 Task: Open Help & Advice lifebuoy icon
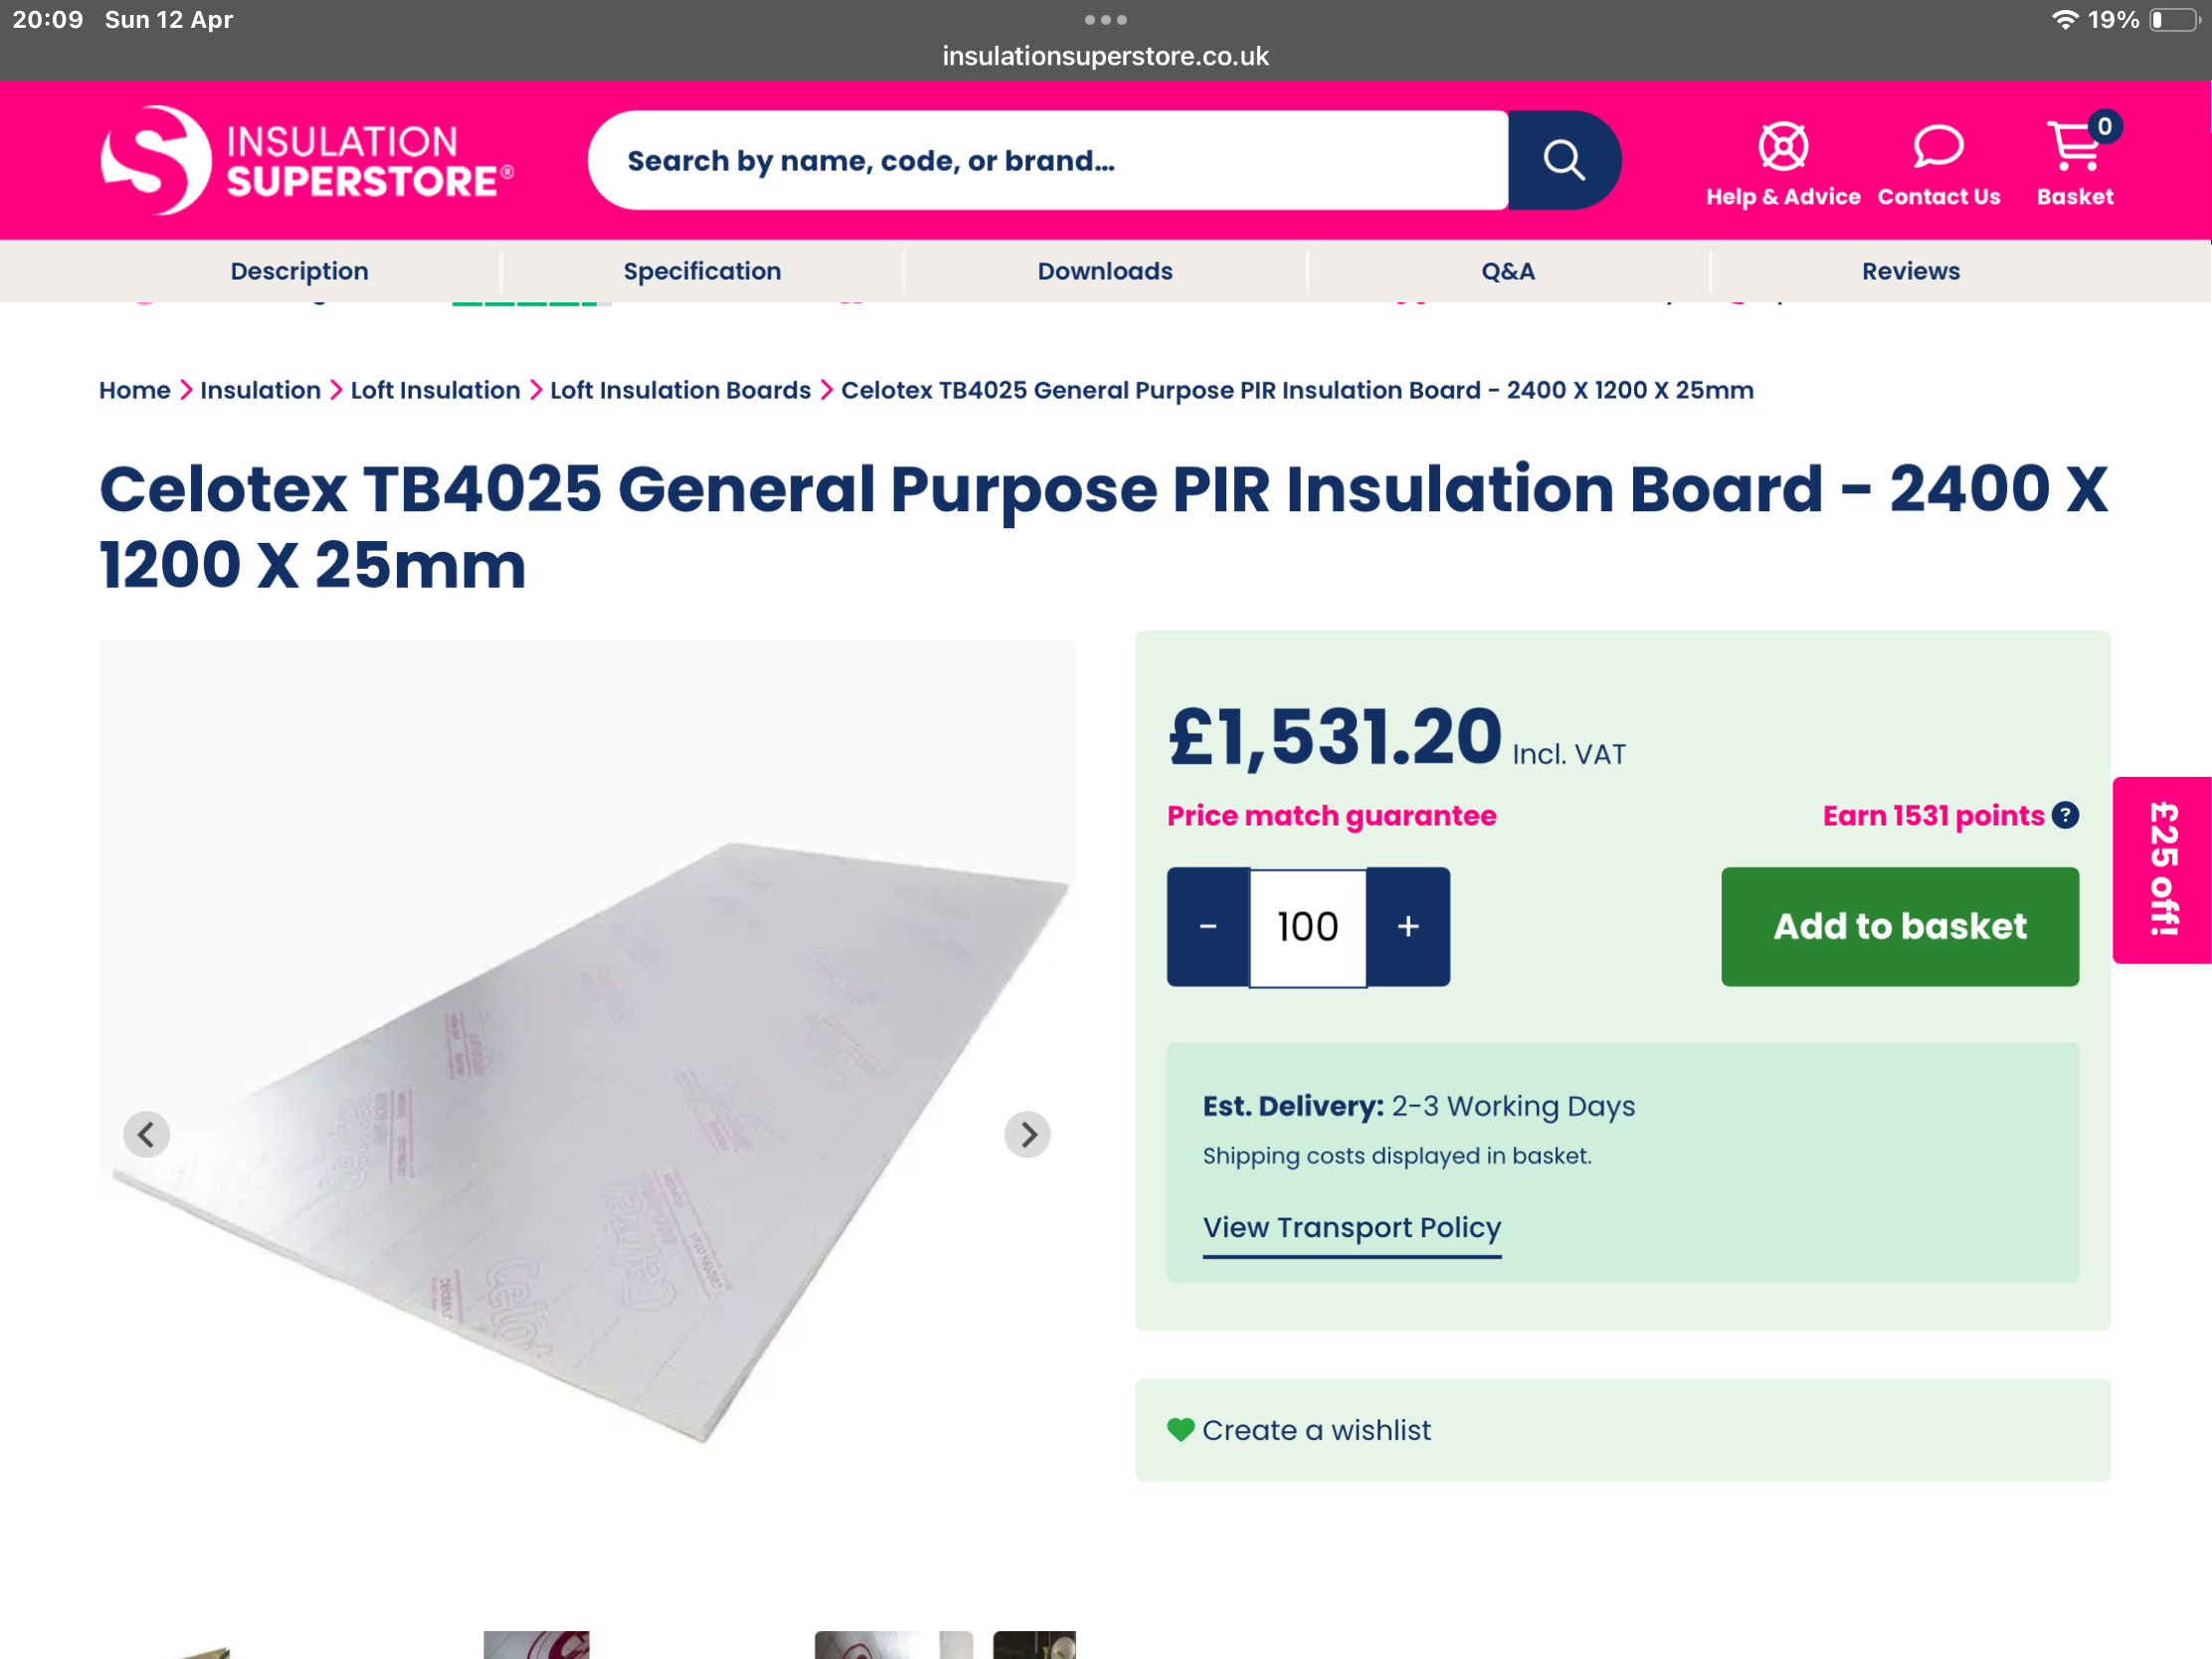tap(1782, 148)
